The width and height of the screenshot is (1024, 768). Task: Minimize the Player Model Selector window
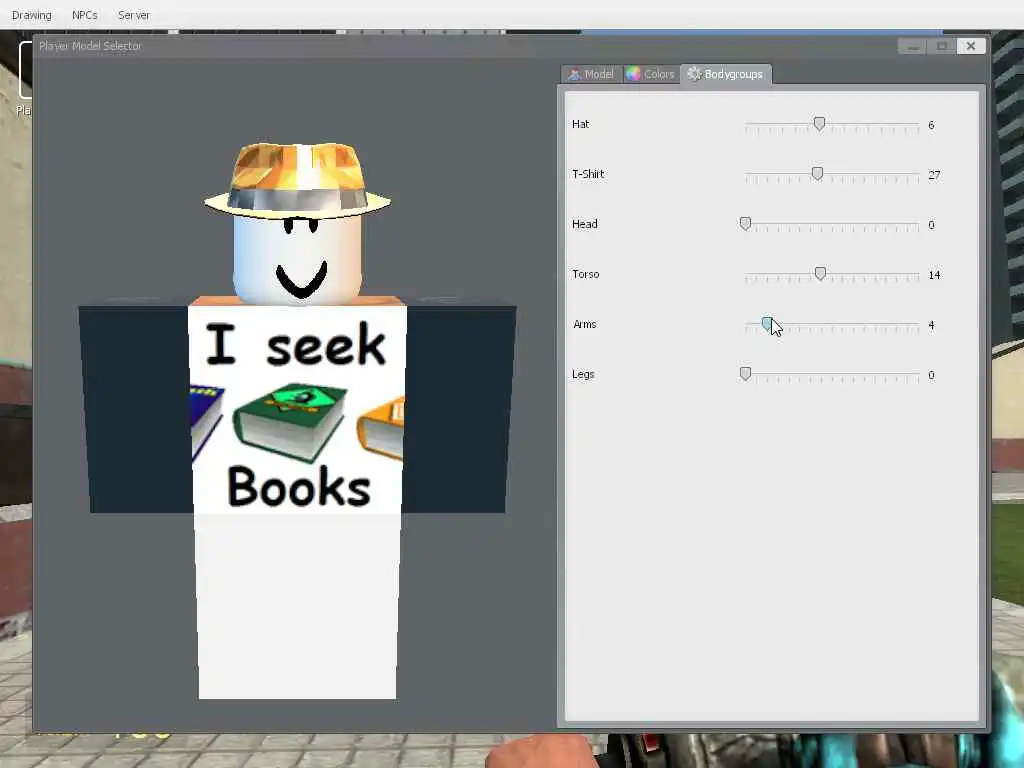click(912, 46)
